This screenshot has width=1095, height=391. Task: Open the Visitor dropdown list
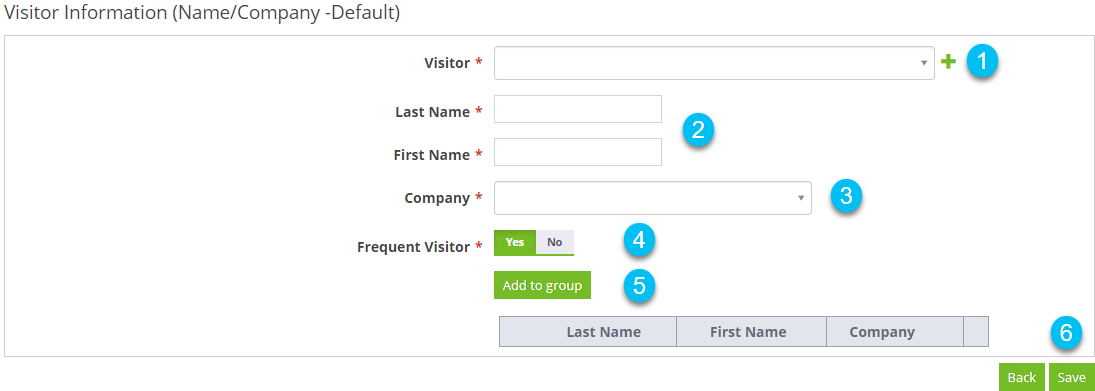click(x=714, y=63)
